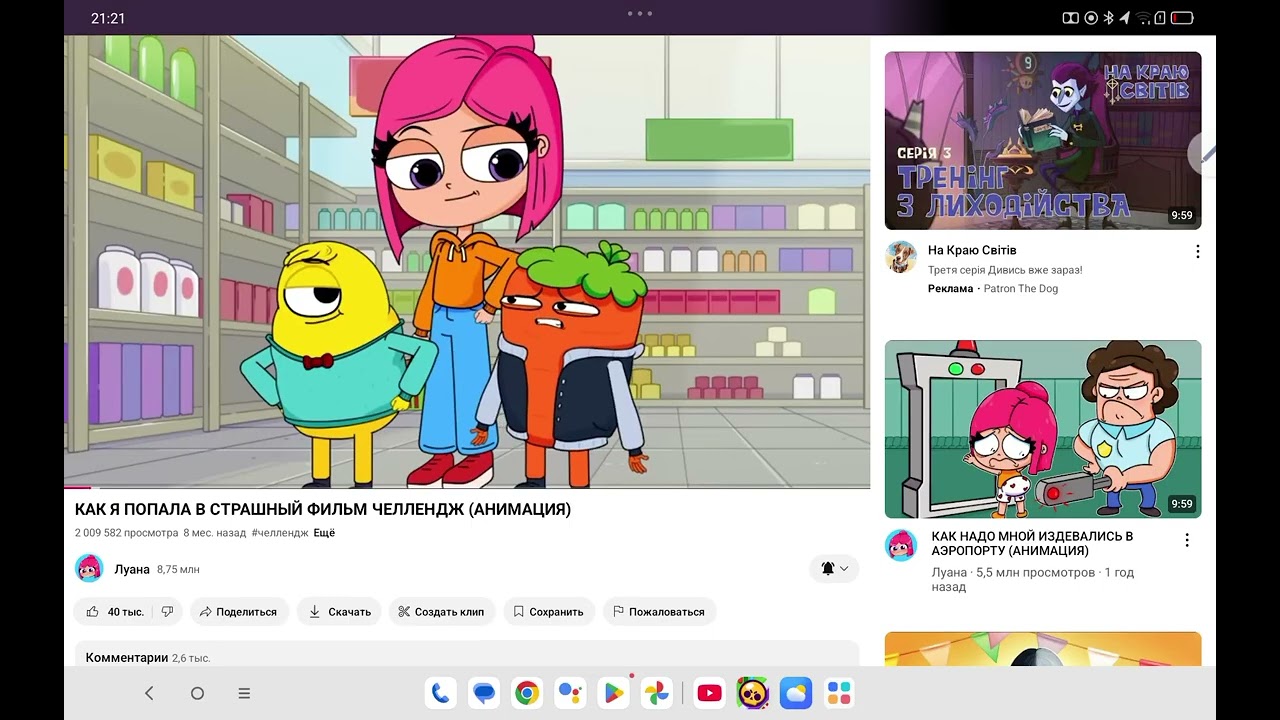Screen dimensions: 1280x720
Task: Open the Recents navigation button
Action: [244, 693]
